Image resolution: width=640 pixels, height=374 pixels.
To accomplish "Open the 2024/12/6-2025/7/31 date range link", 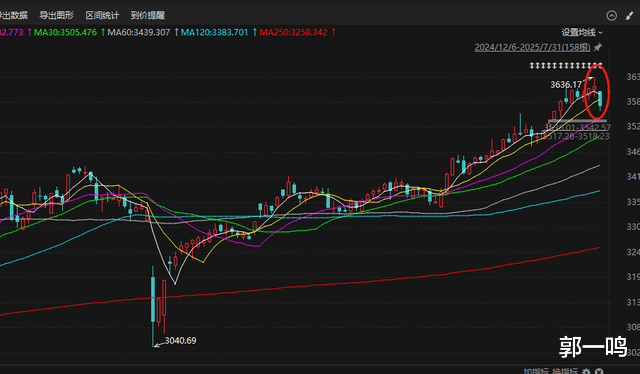I will click(x=532, y=47).
